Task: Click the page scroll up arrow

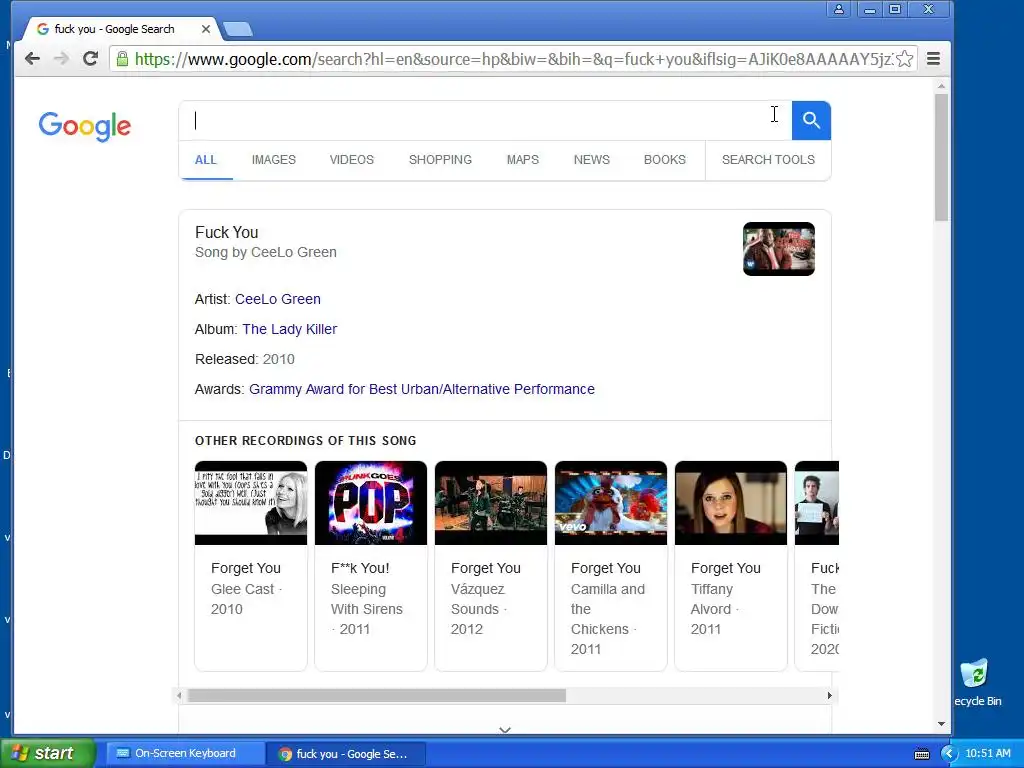Action: [941, 86]
